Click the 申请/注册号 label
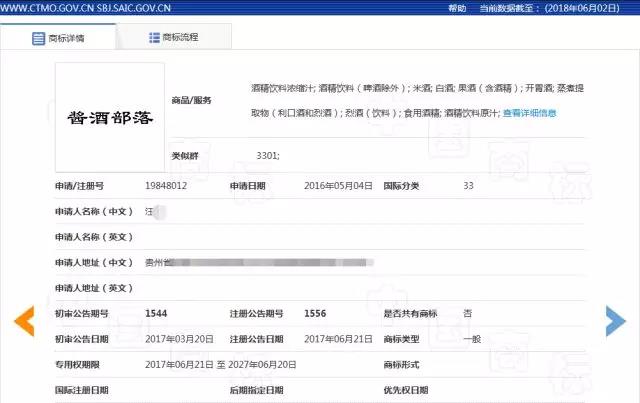Image resolution: width=640 pixels, height=403 pixels. (79, 186)
